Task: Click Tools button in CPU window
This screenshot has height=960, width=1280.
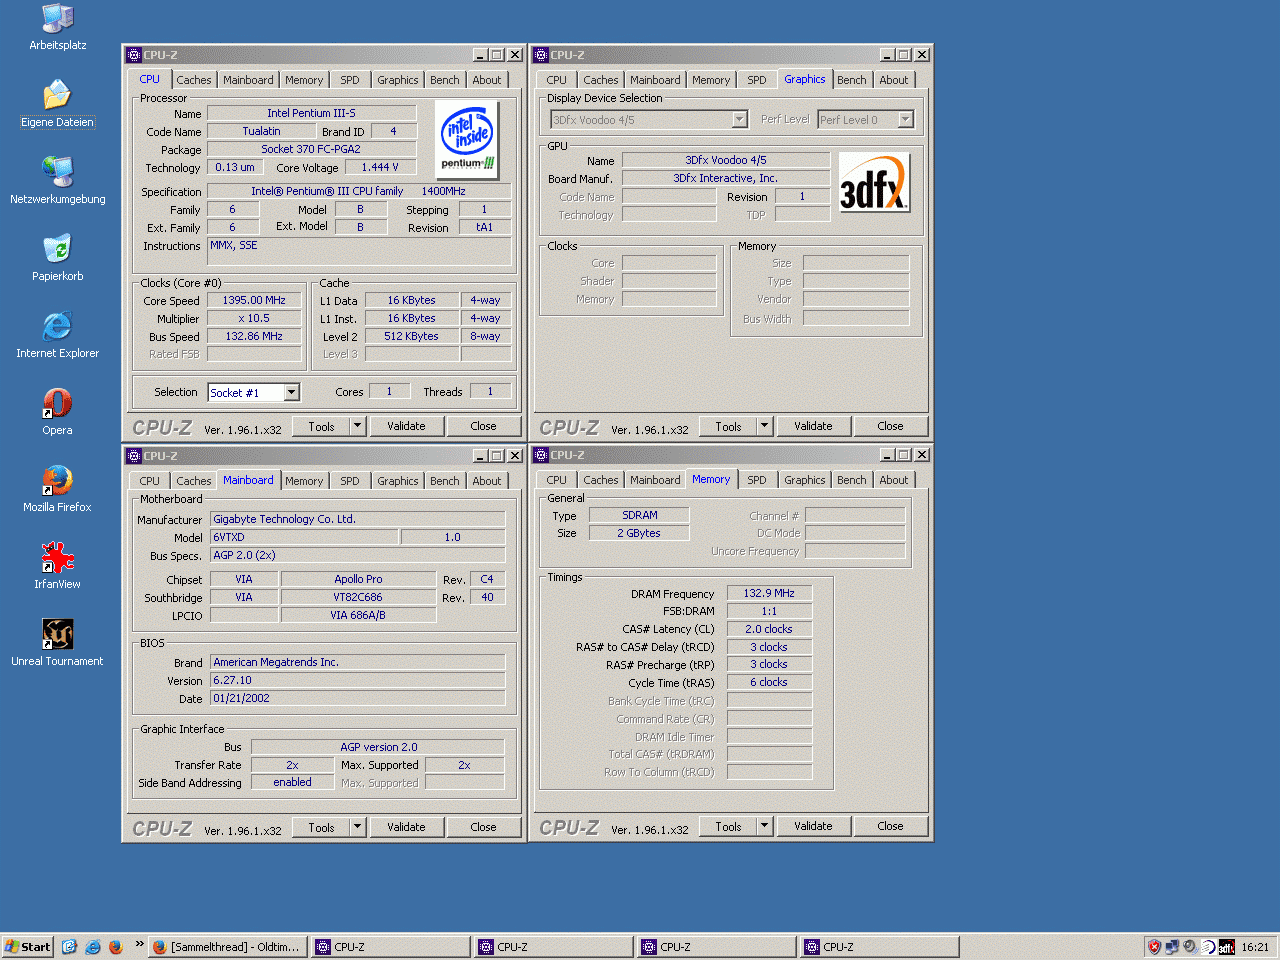Action: pyautogui.click(x=322, y=426)
